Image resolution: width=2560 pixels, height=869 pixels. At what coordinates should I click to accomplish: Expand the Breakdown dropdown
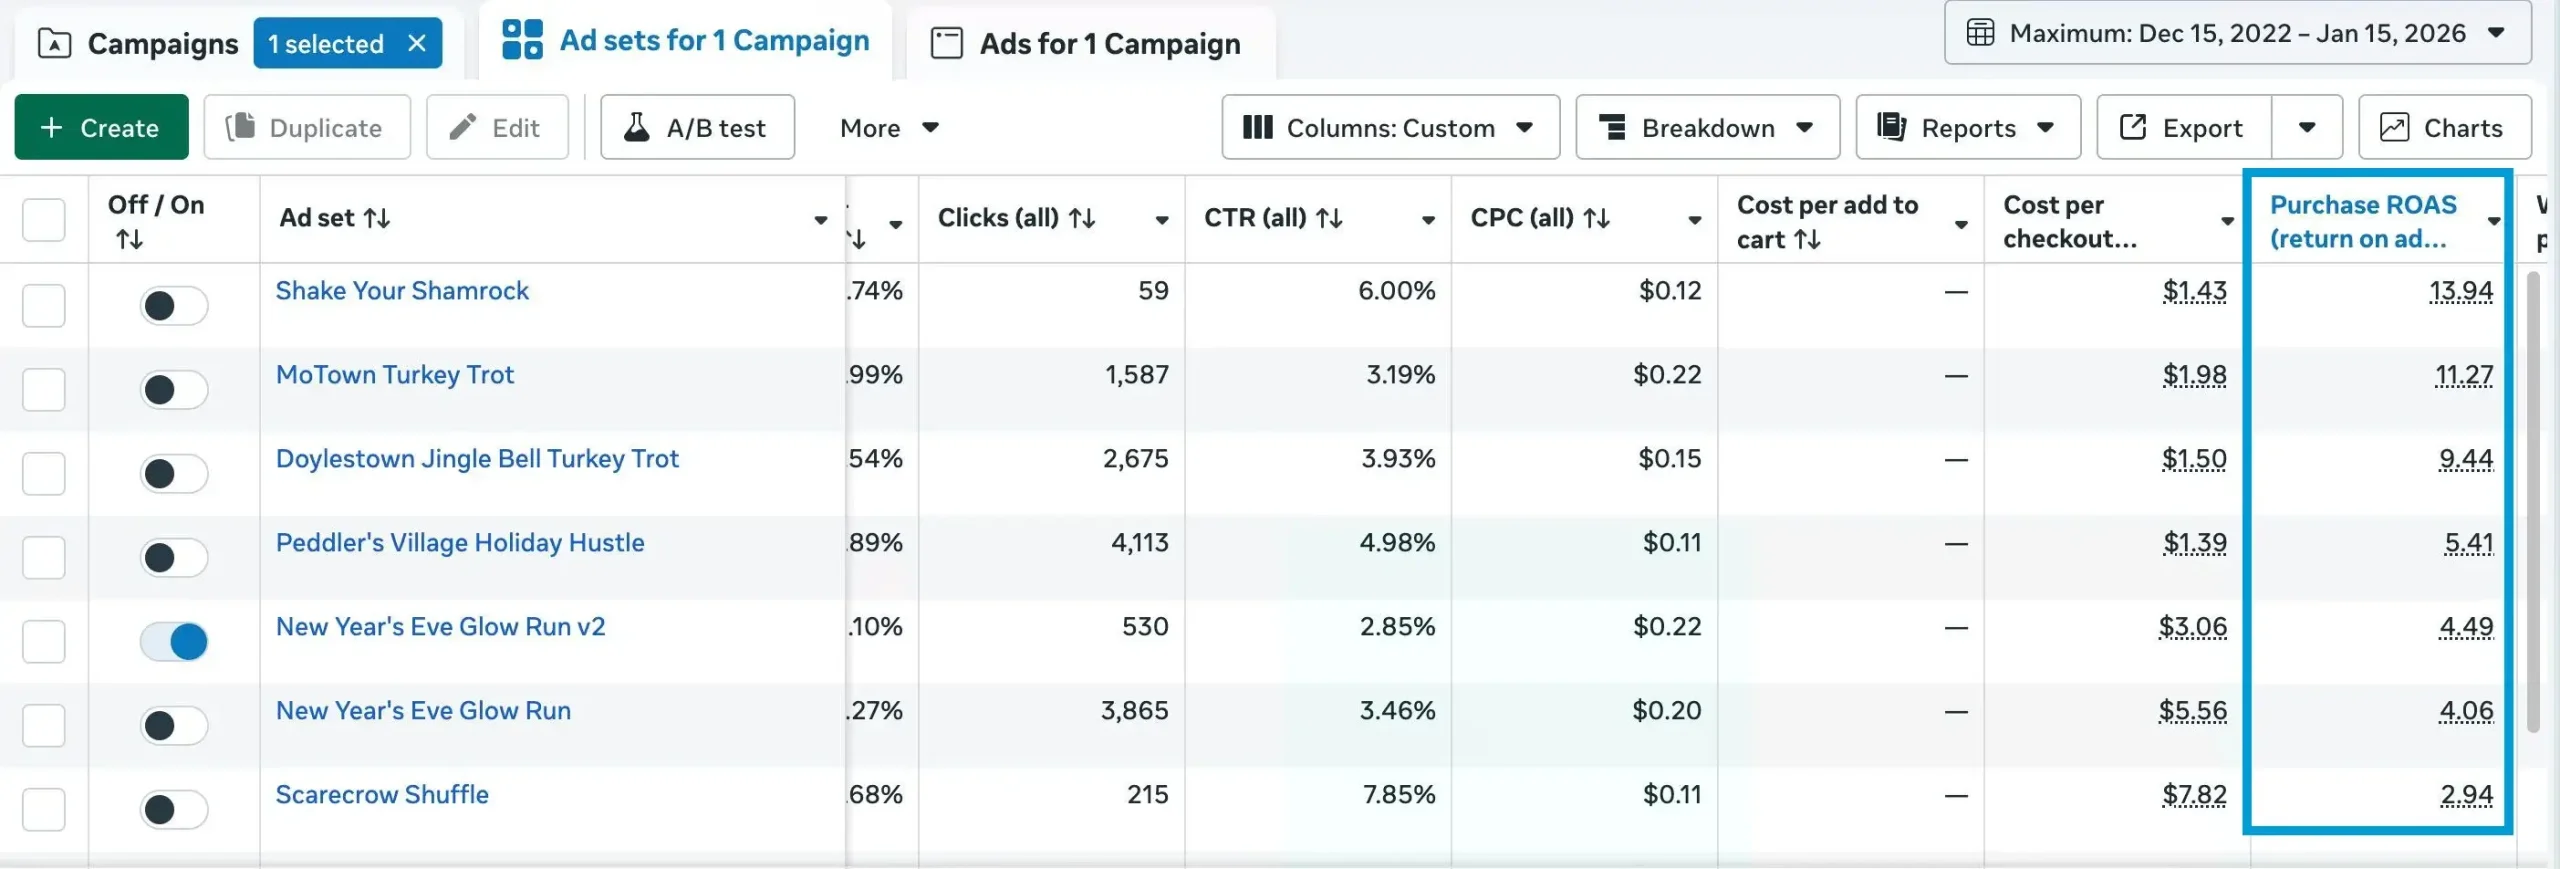[x=1707, y=128]
